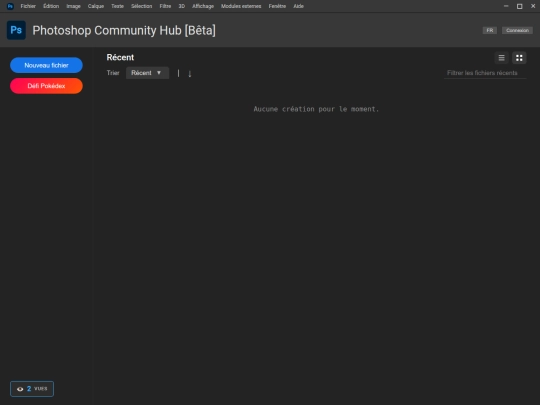Close the application window
This screenshot has width=540, height=405.
(x=533, y=6)
